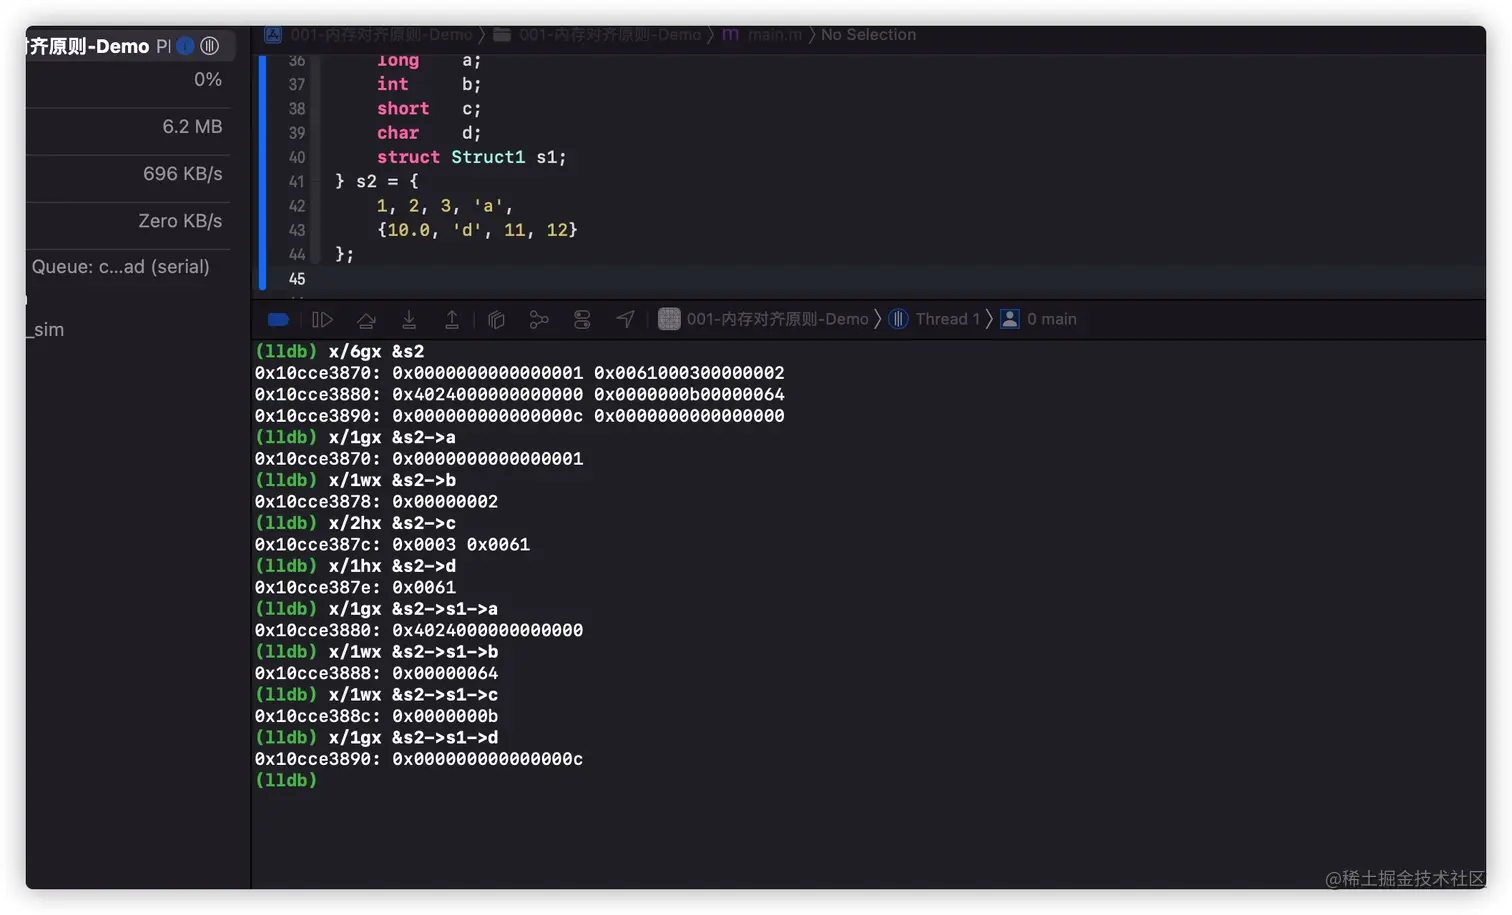Click the No Selection breadcrumb
This screenshot has height=915, width=1512.
868,35
